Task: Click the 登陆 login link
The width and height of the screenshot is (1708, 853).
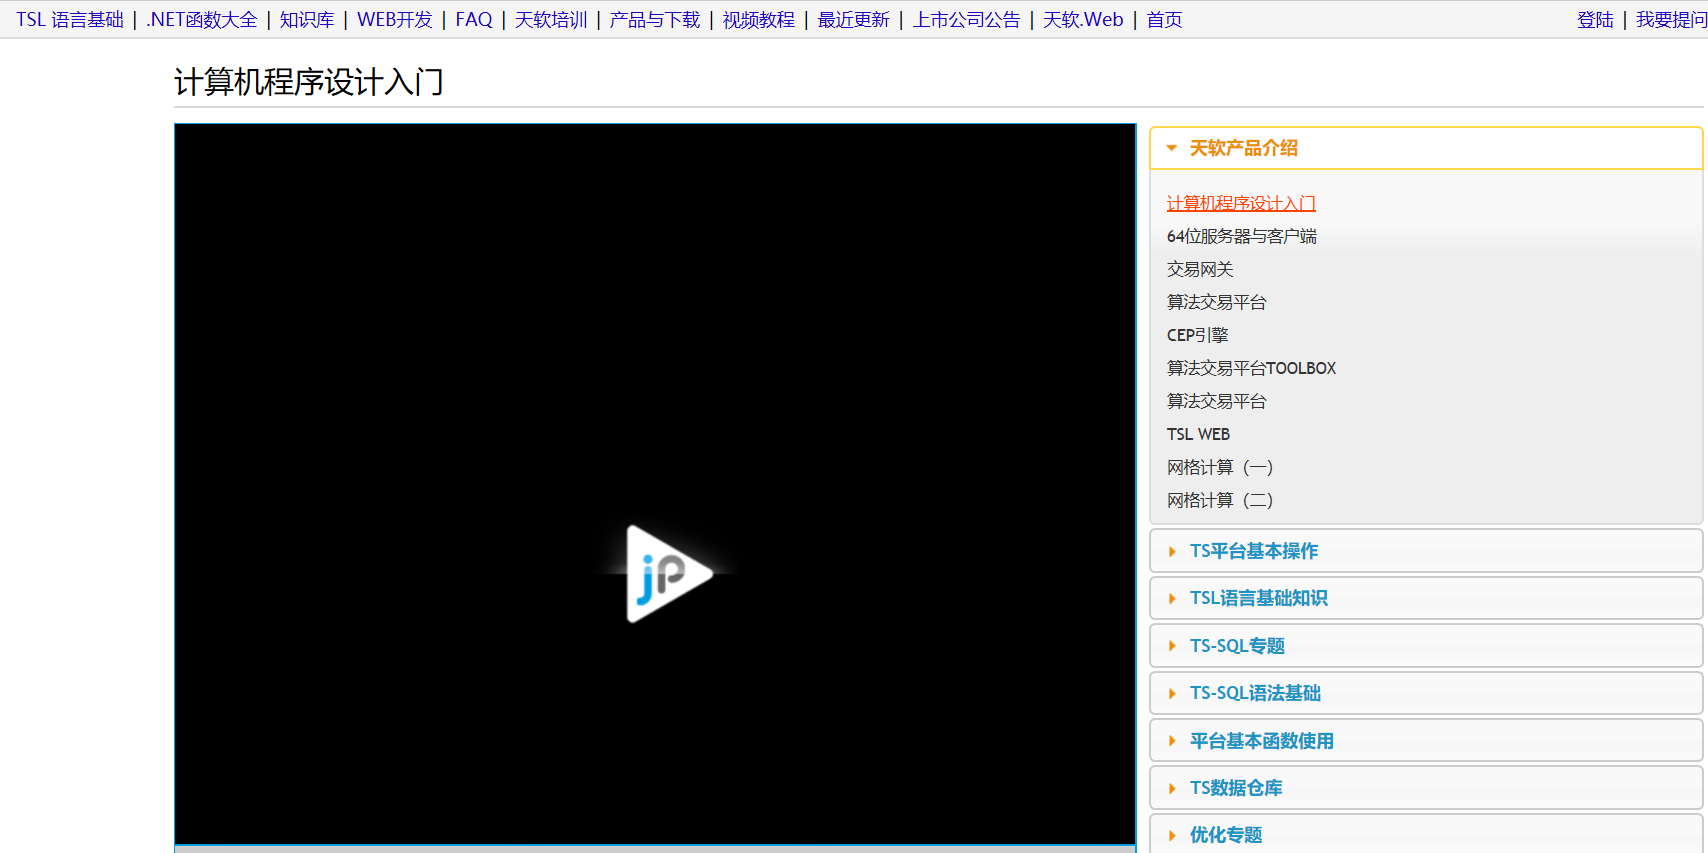Action: [x=1595, y=20]
